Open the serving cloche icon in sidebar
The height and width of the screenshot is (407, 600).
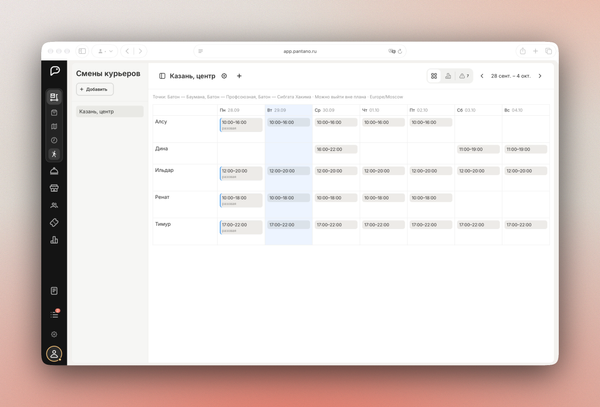click(54, 171)
